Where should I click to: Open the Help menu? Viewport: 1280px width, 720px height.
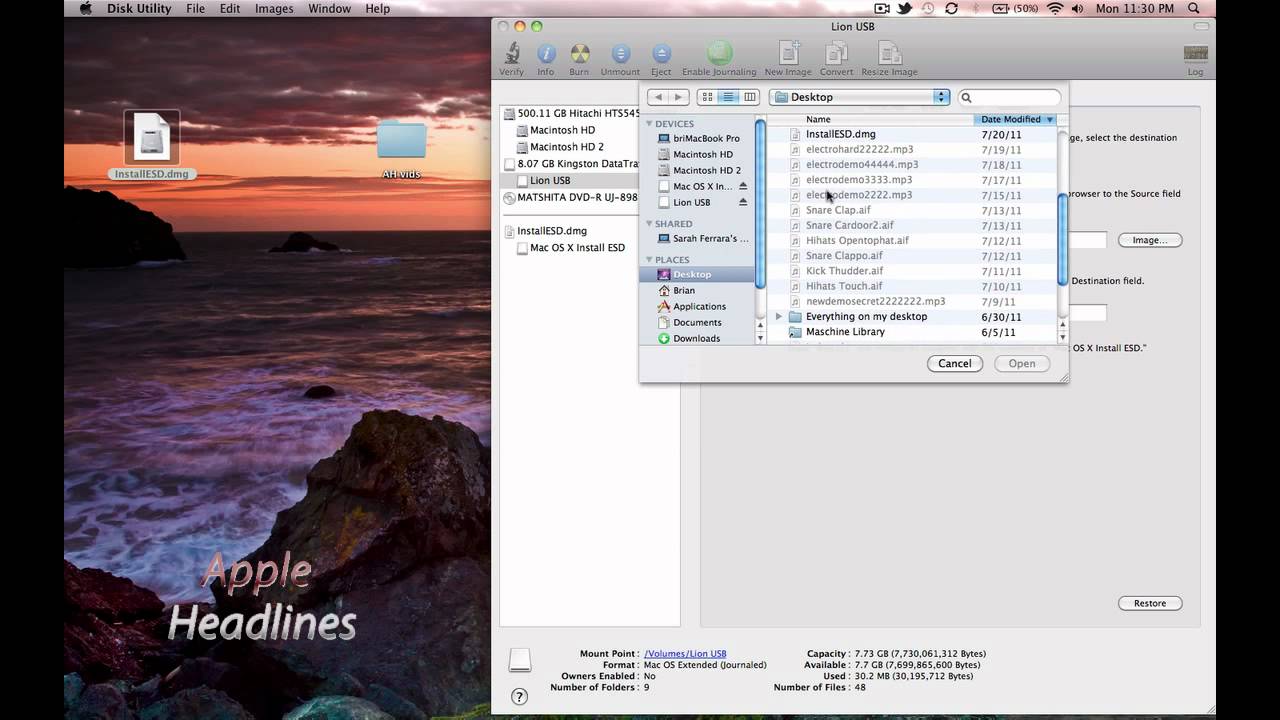(377, 9)
